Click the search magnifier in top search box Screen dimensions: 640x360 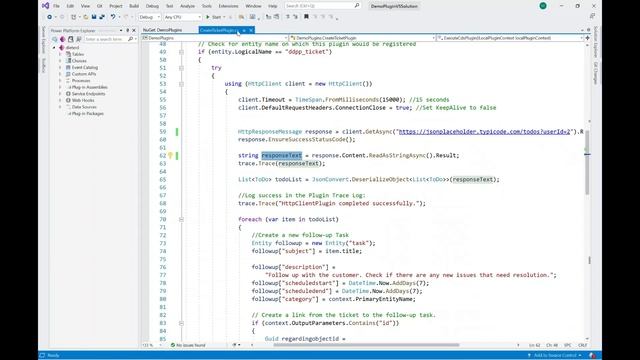click(x=357, y=6)
